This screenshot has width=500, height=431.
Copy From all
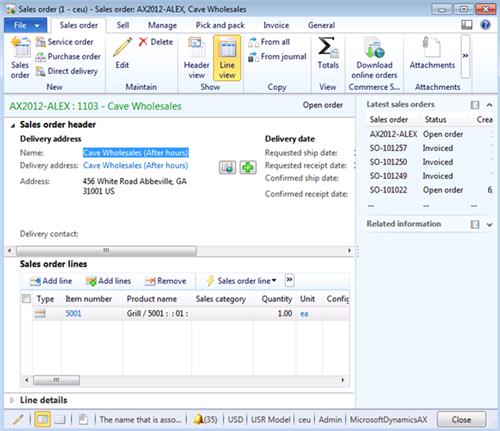[x=269, y=42]
